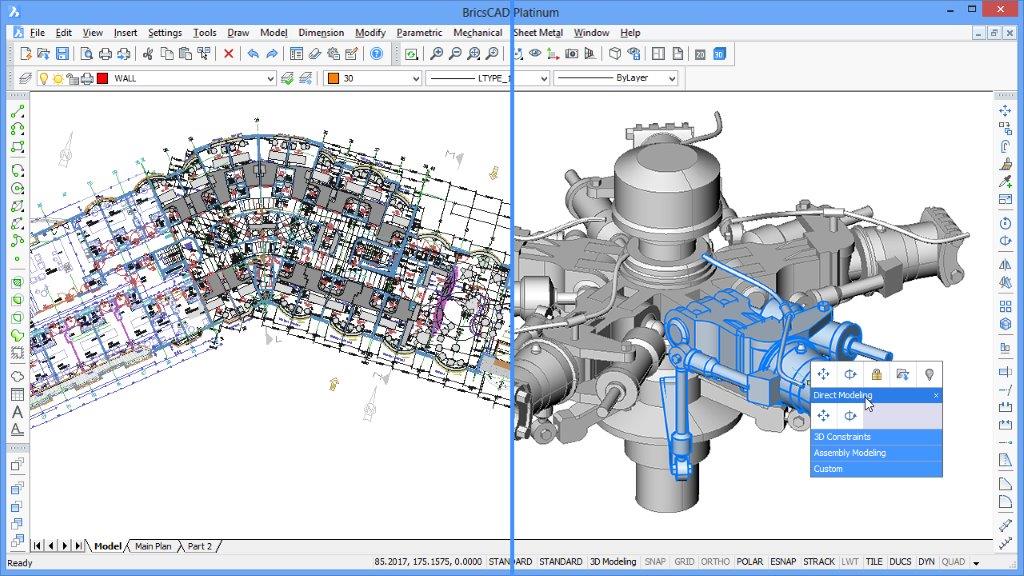Click the Print icon in the top toolbar
The height and width of the screenshot is (576, 1024).
[x=104, y=54]
